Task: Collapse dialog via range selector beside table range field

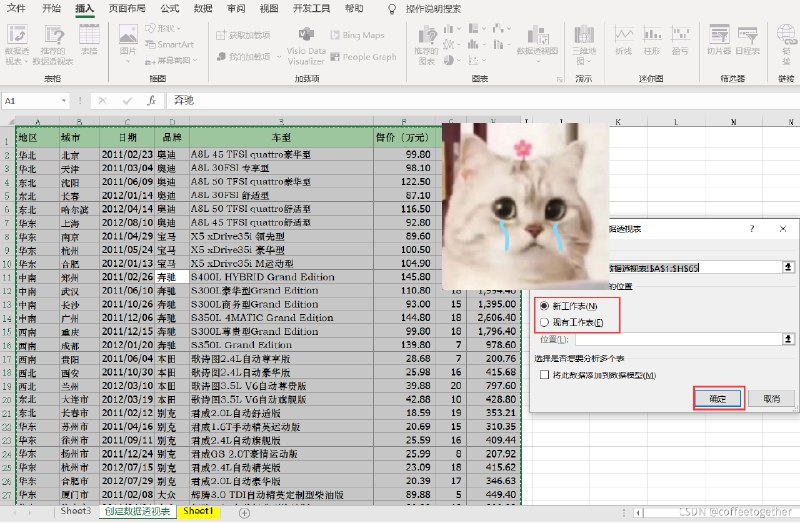Action: point(788,267)
